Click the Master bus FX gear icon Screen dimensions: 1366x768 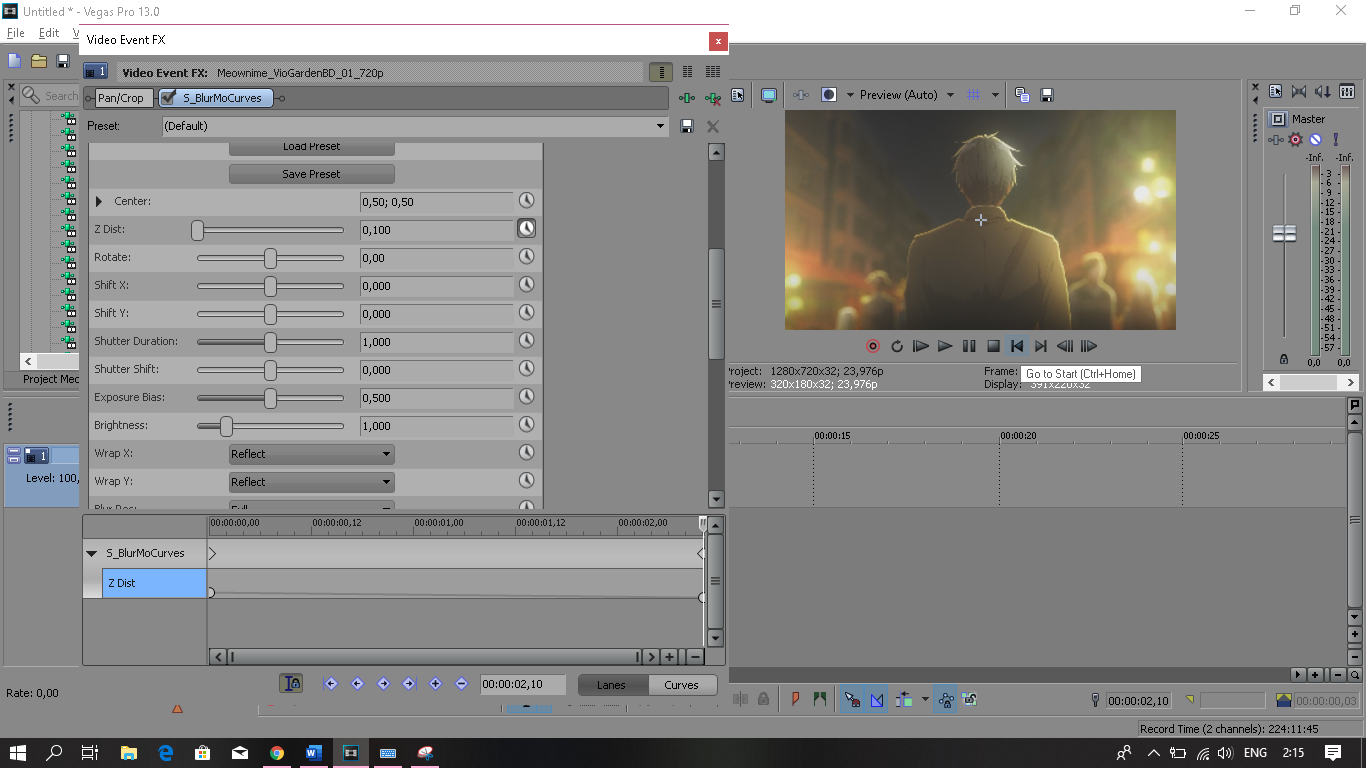1296,140
